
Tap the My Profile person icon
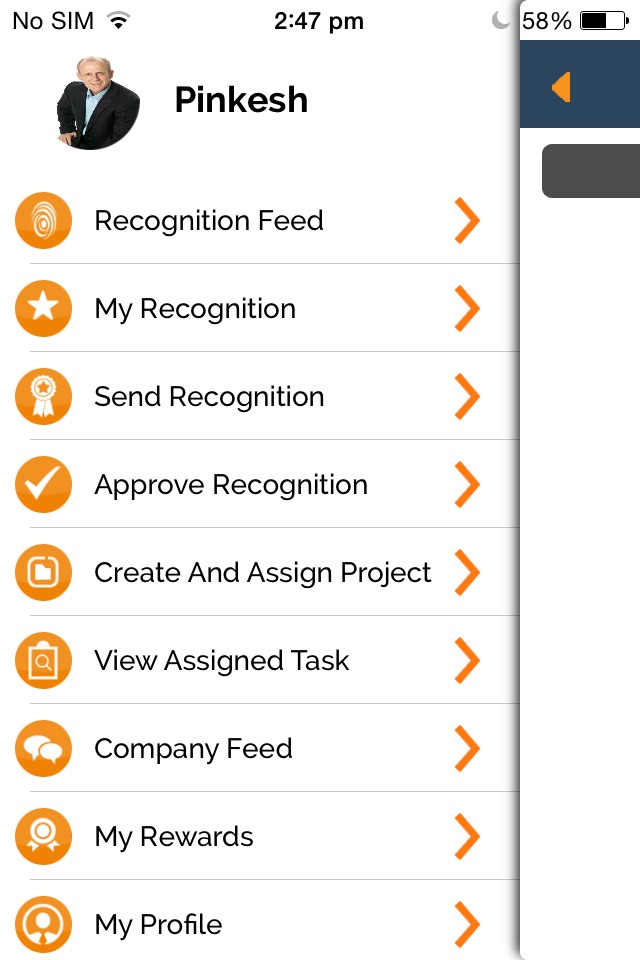tap(43, 924)
